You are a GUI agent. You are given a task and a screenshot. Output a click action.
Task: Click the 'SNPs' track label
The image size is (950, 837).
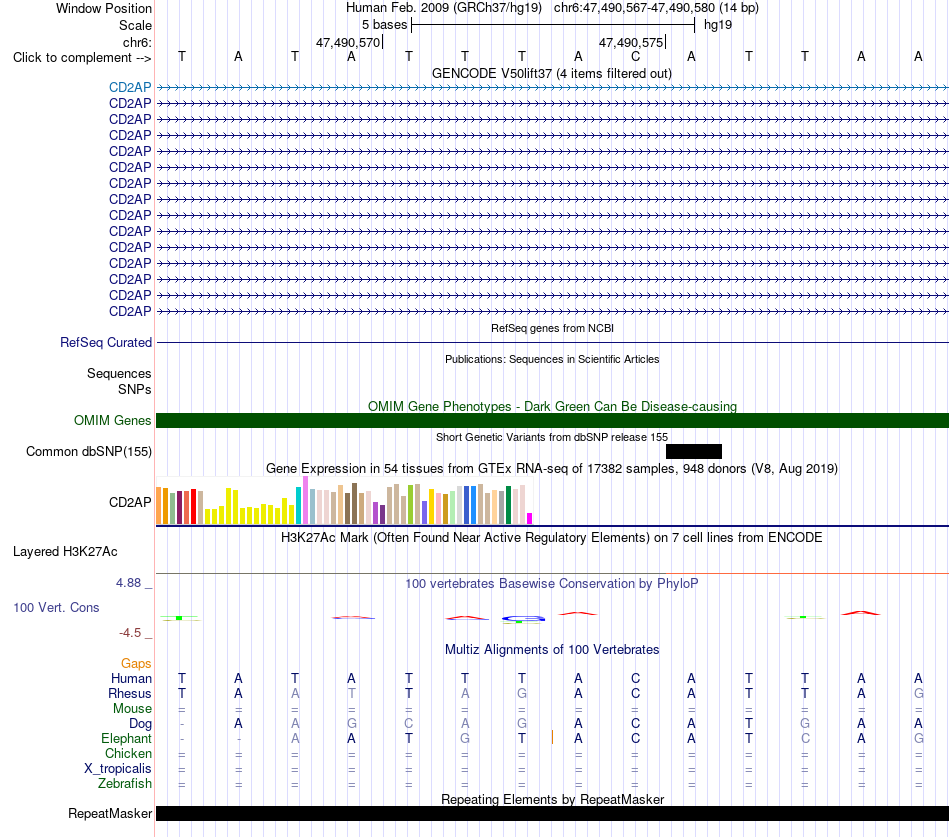[135, 389]
